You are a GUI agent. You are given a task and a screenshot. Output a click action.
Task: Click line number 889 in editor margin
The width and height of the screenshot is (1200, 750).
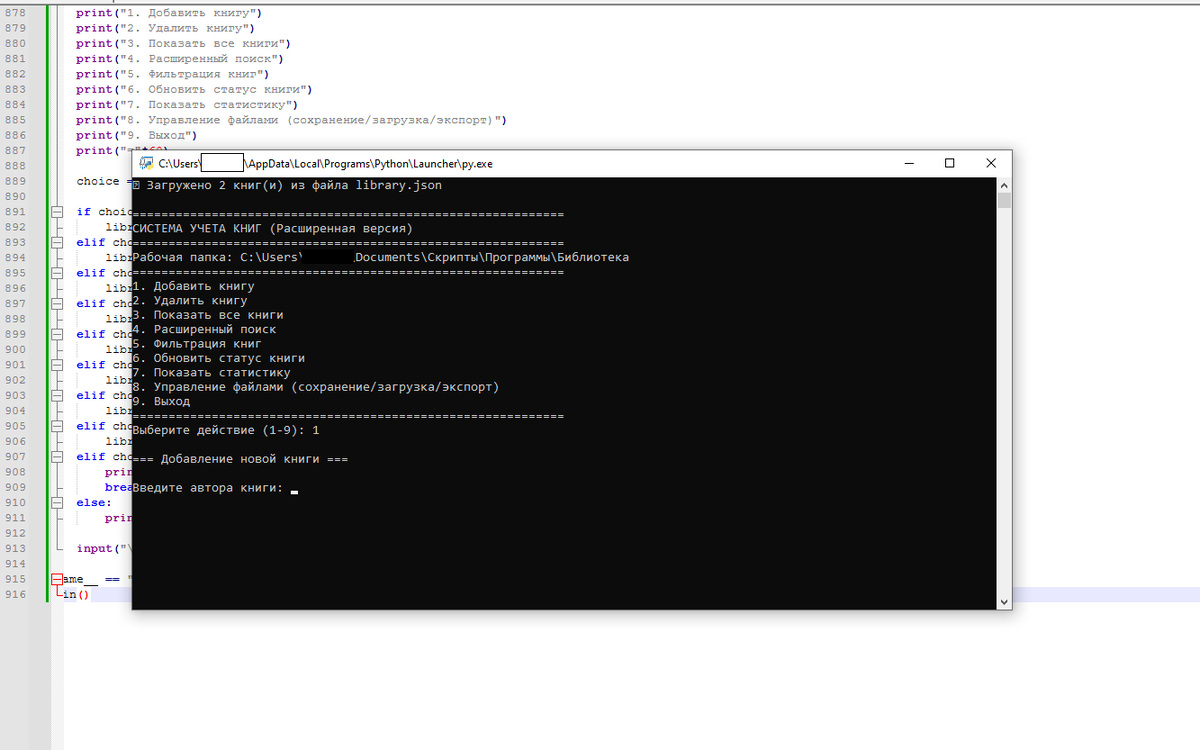tap(14, 181)
